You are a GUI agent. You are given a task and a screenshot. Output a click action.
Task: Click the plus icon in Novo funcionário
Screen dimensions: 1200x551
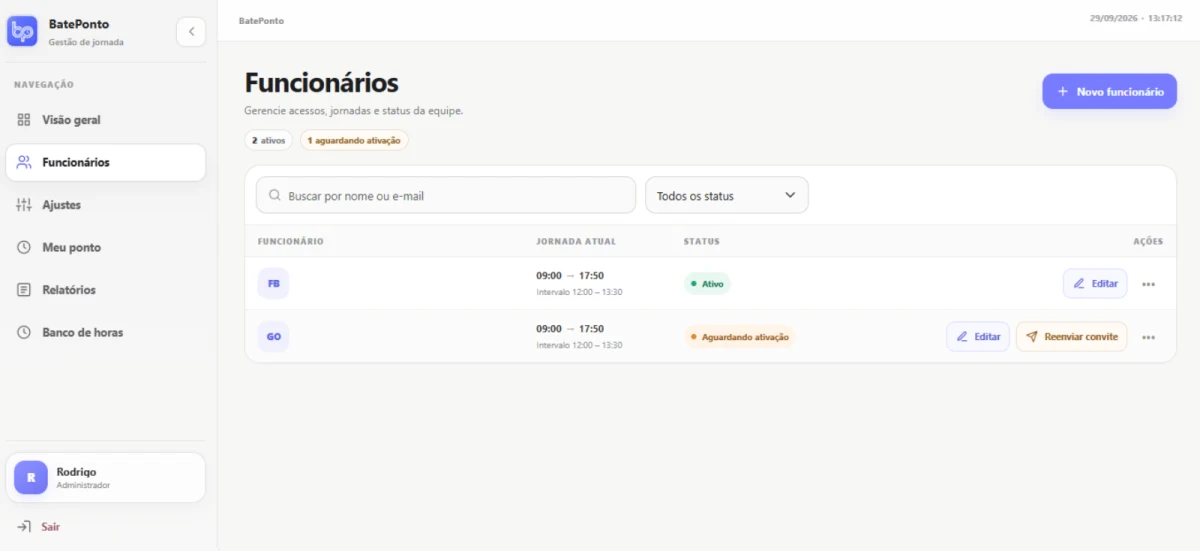pyautogui.click(x=1062, y=91)
